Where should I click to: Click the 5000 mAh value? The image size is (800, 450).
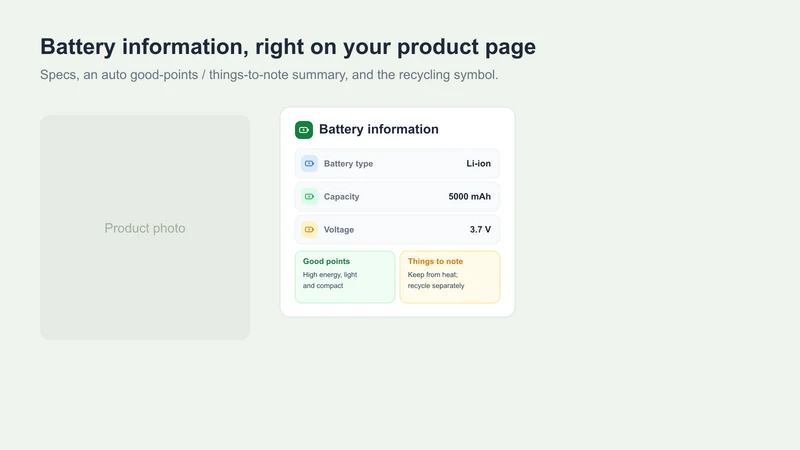click(x=469, y=196)
